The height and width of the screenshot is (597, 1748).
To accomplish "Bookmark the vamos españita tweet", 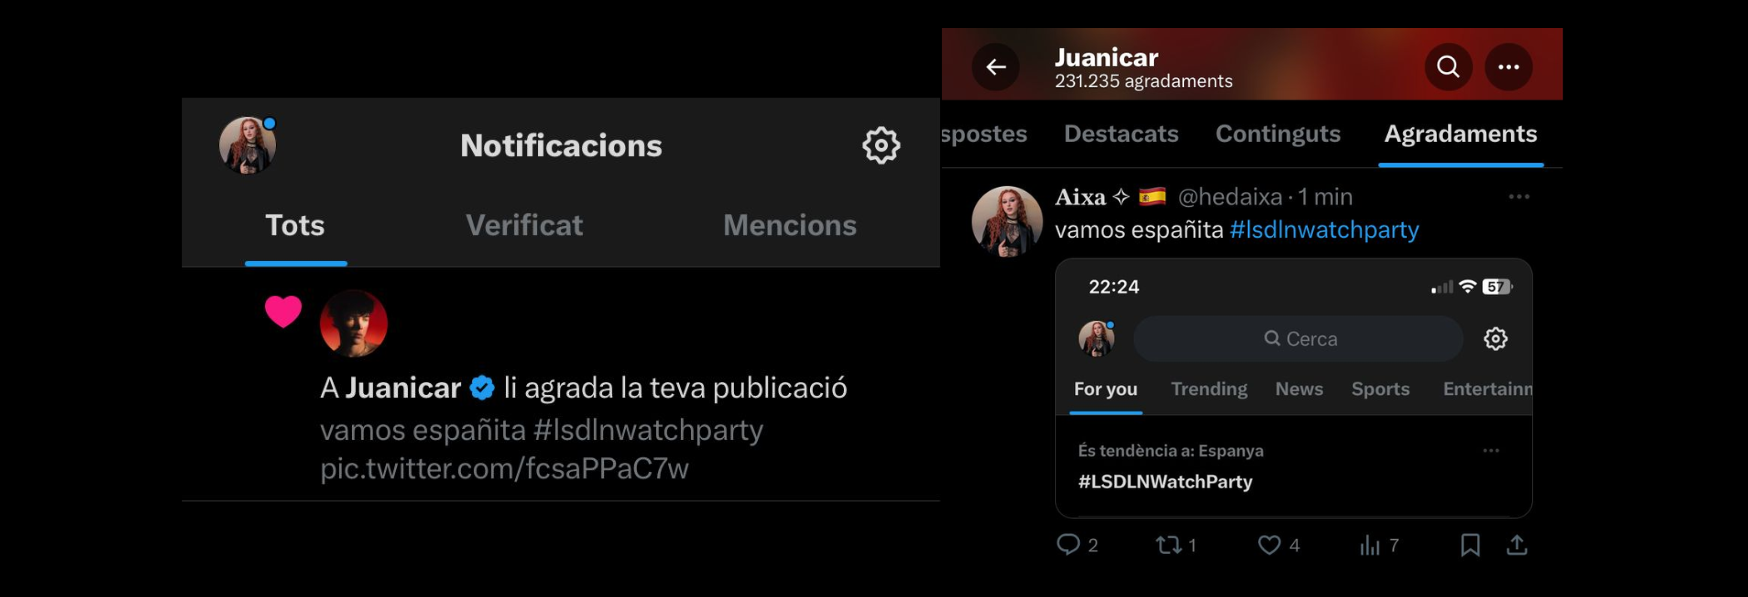I will [x=1470, y=545].
